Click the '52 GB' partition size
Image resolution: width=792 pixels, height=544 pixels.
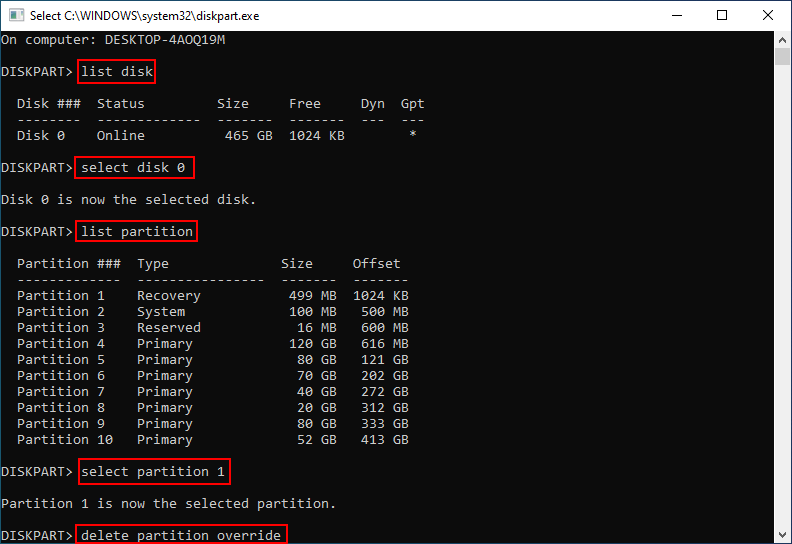(317, 440)
